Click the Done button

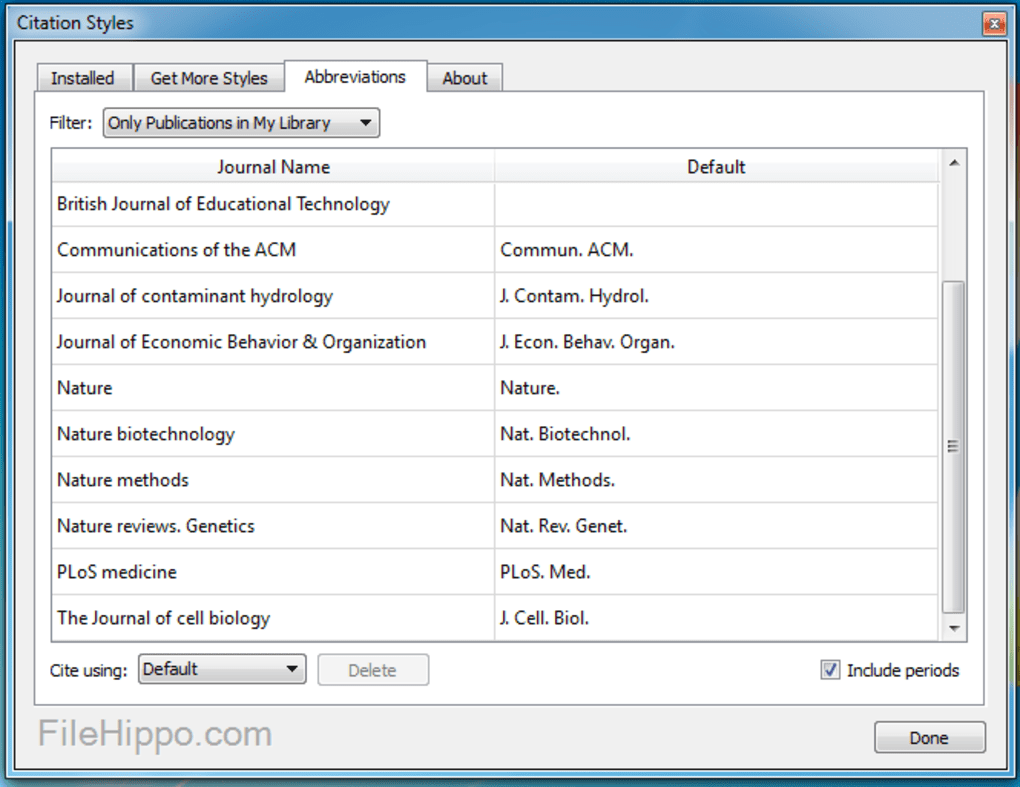(x=929, y=737)
